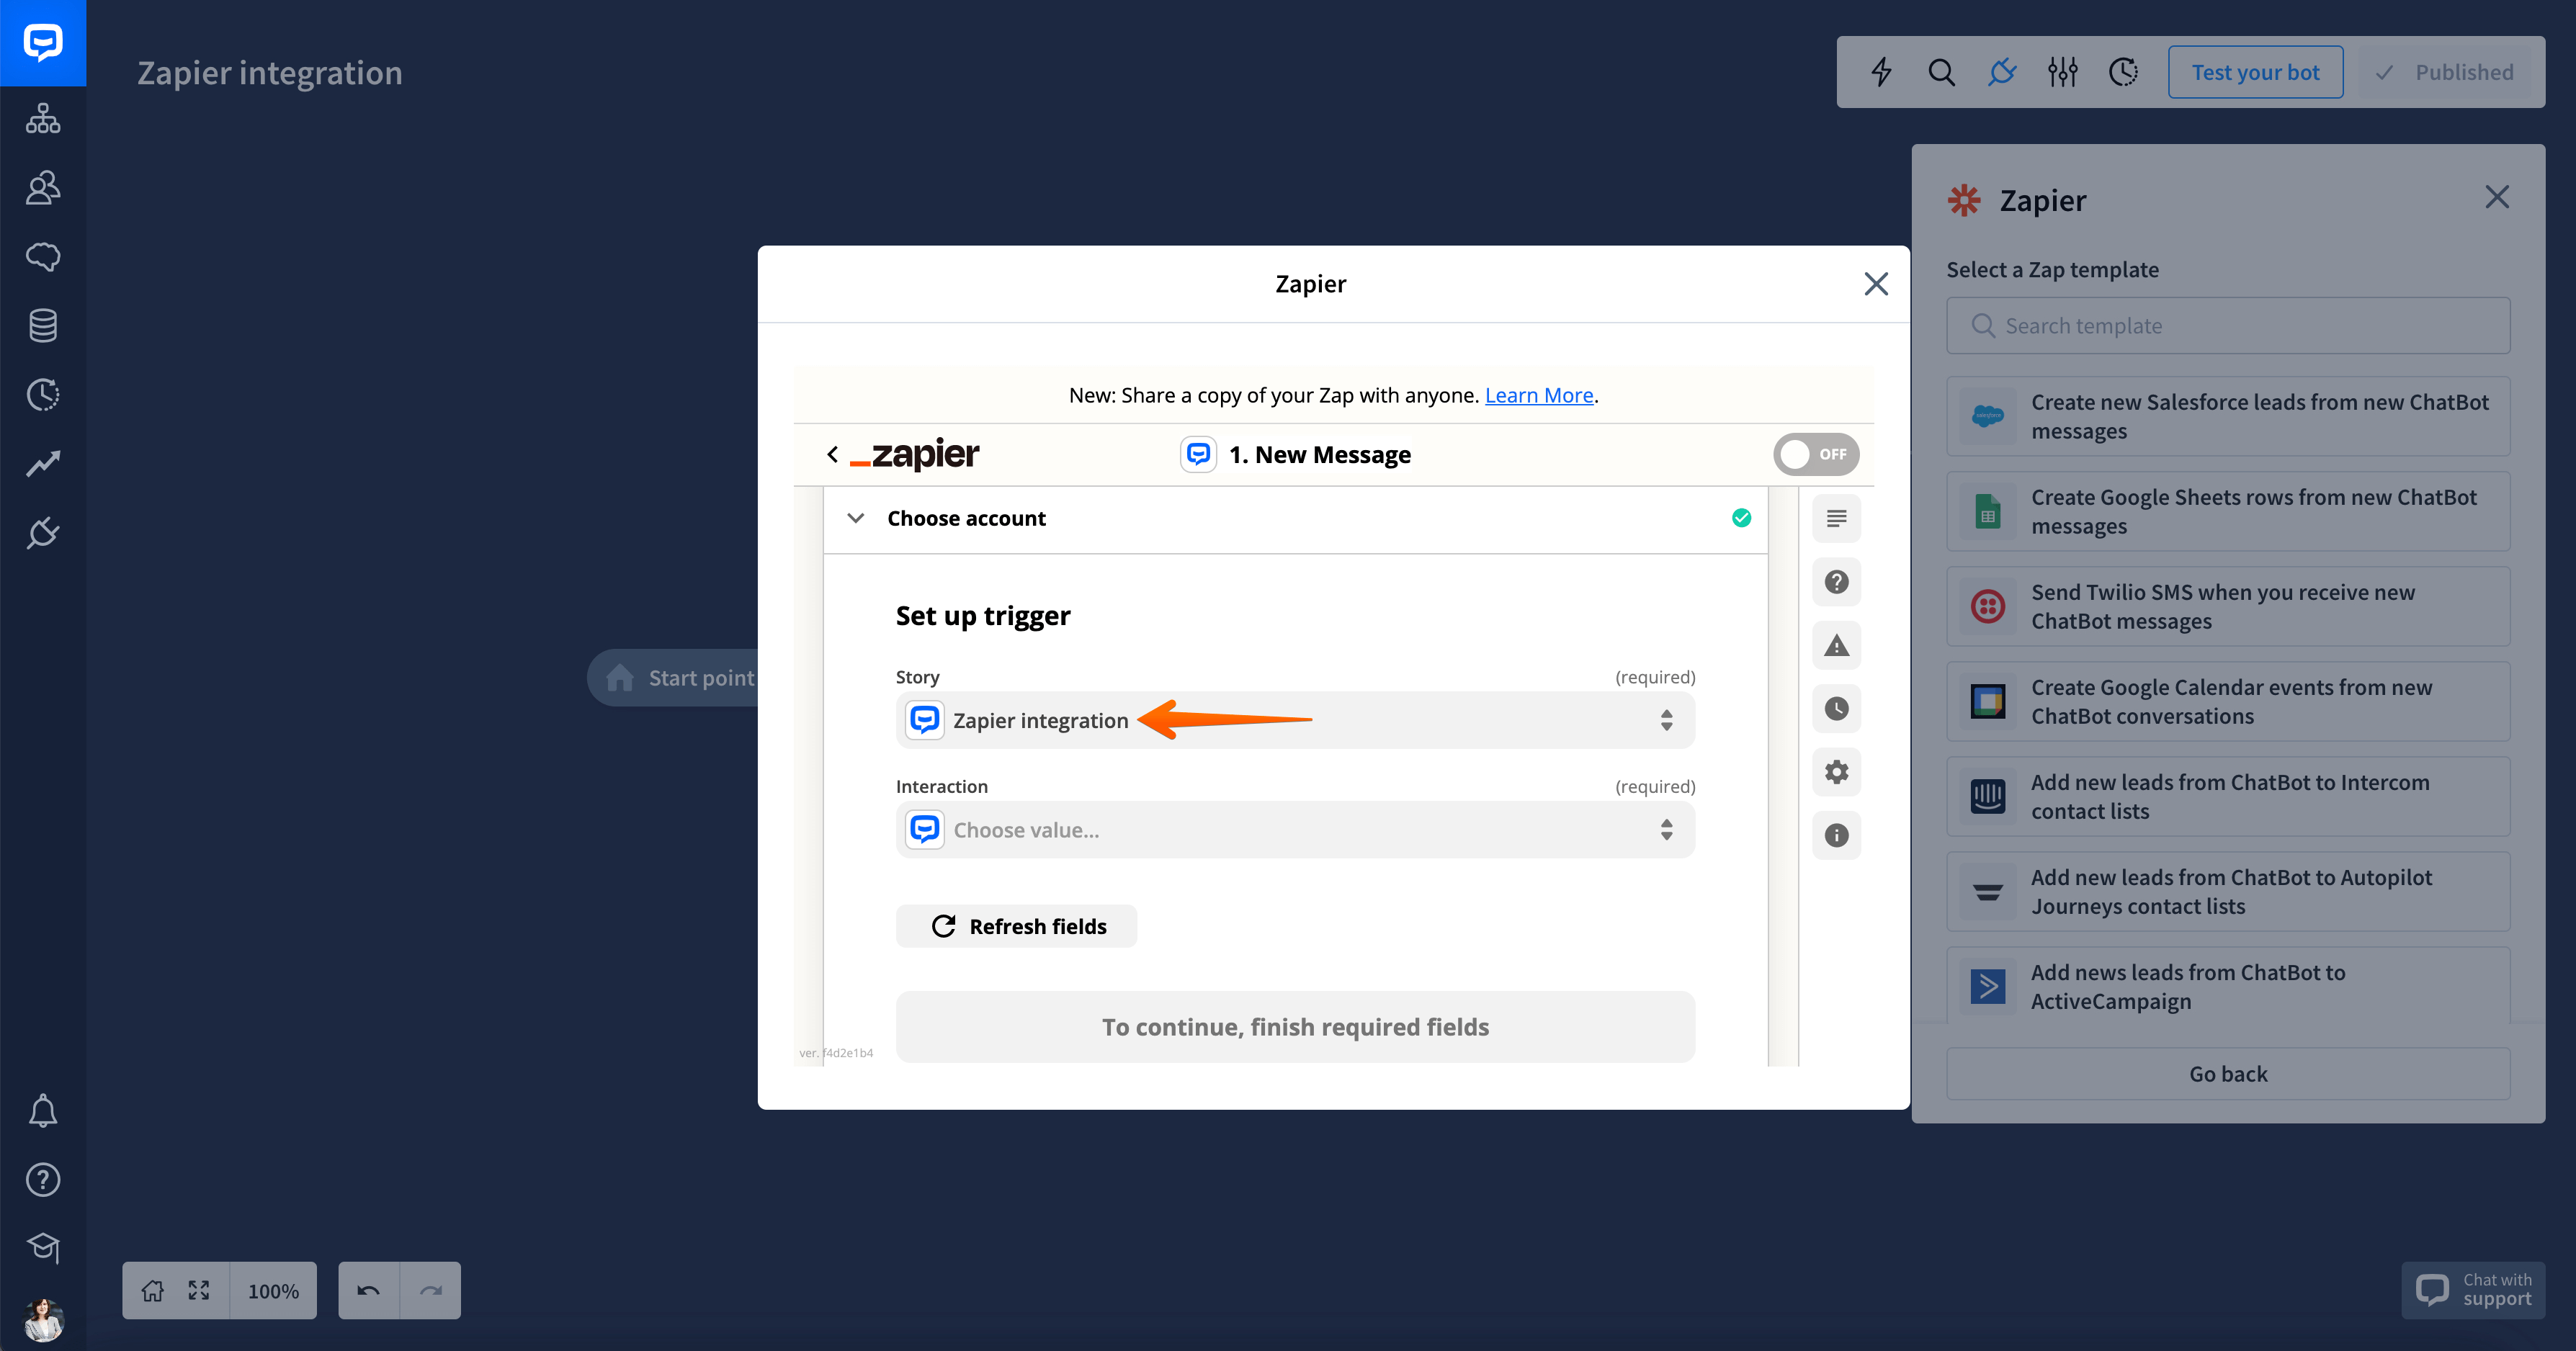Select Create Google Calendar events template
Image resolution: width=2576 pixels, height=1351 pixels.
[2228, 702]
